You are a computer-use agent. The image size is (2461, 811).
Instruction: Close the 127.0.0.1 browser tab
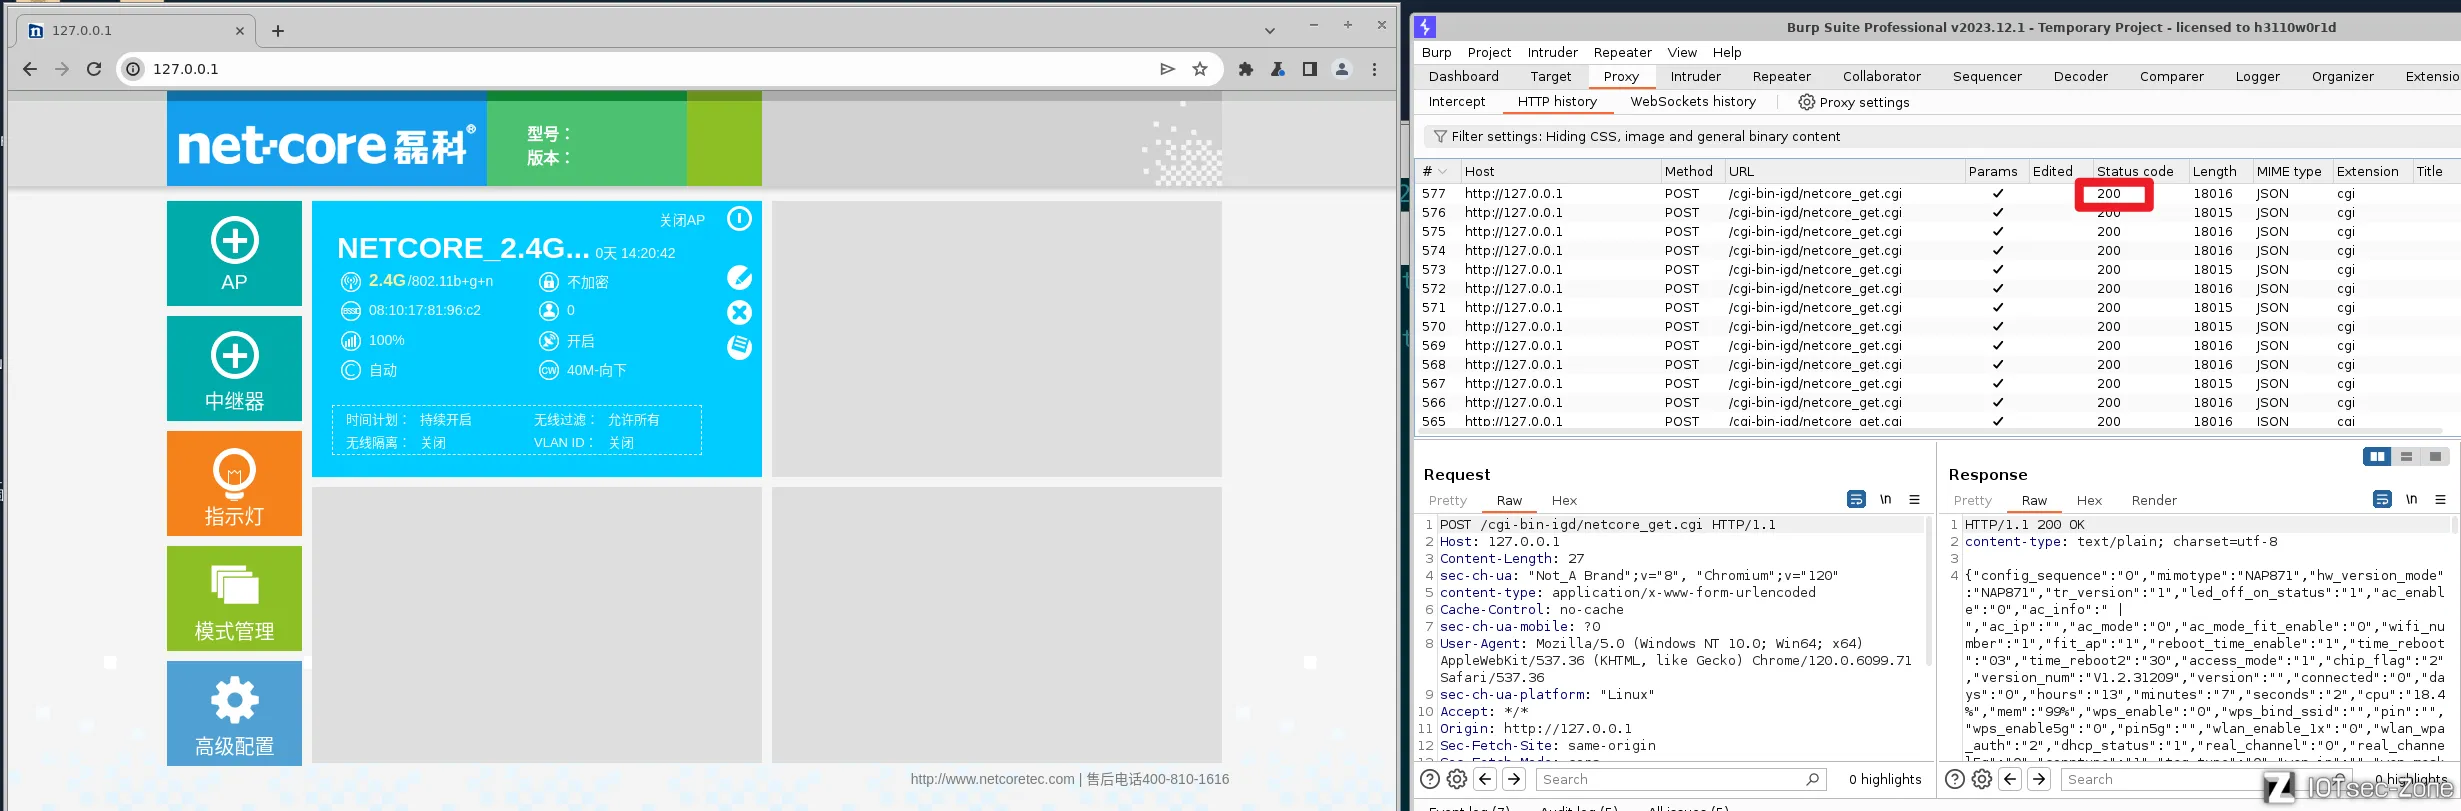[x=240, y=31]
